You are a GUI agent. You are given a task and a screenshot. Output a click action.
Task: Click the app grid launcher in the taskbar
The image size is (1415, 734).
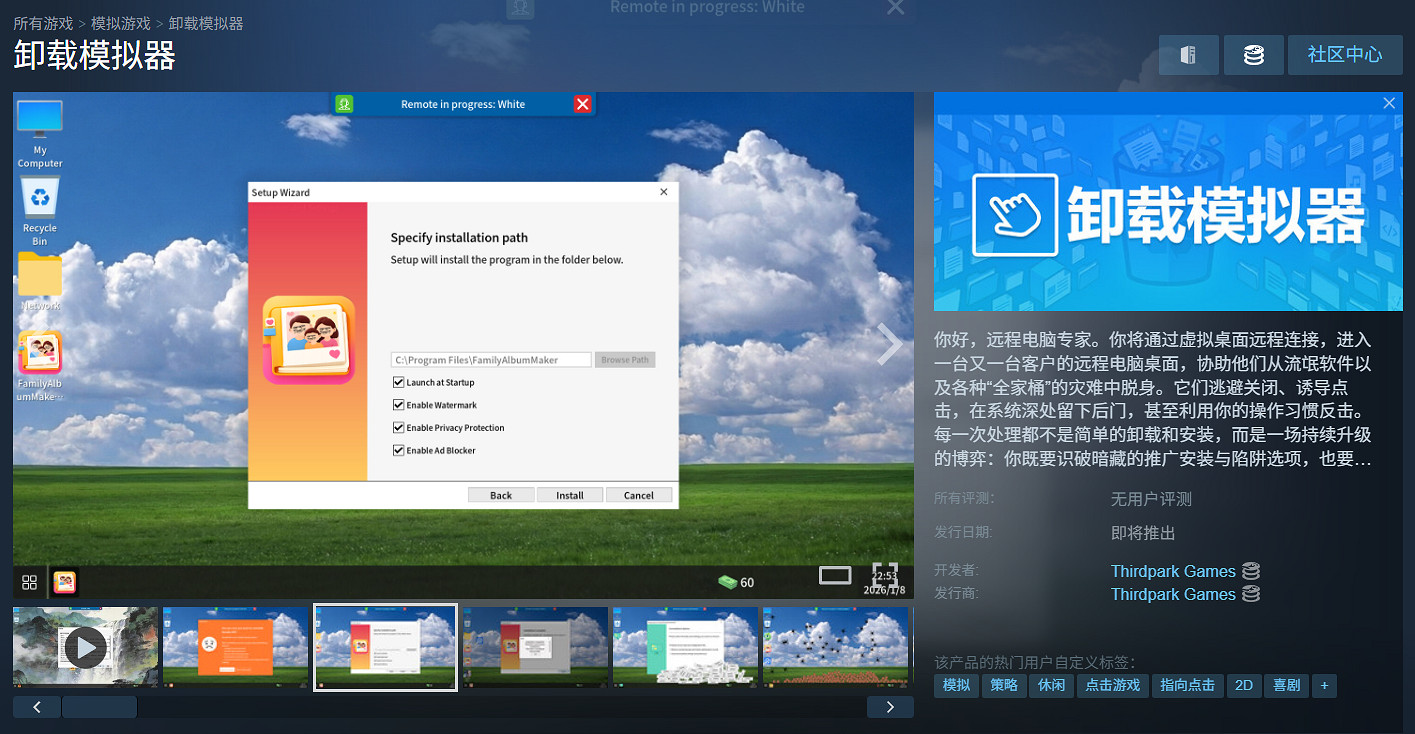point(29,582)
